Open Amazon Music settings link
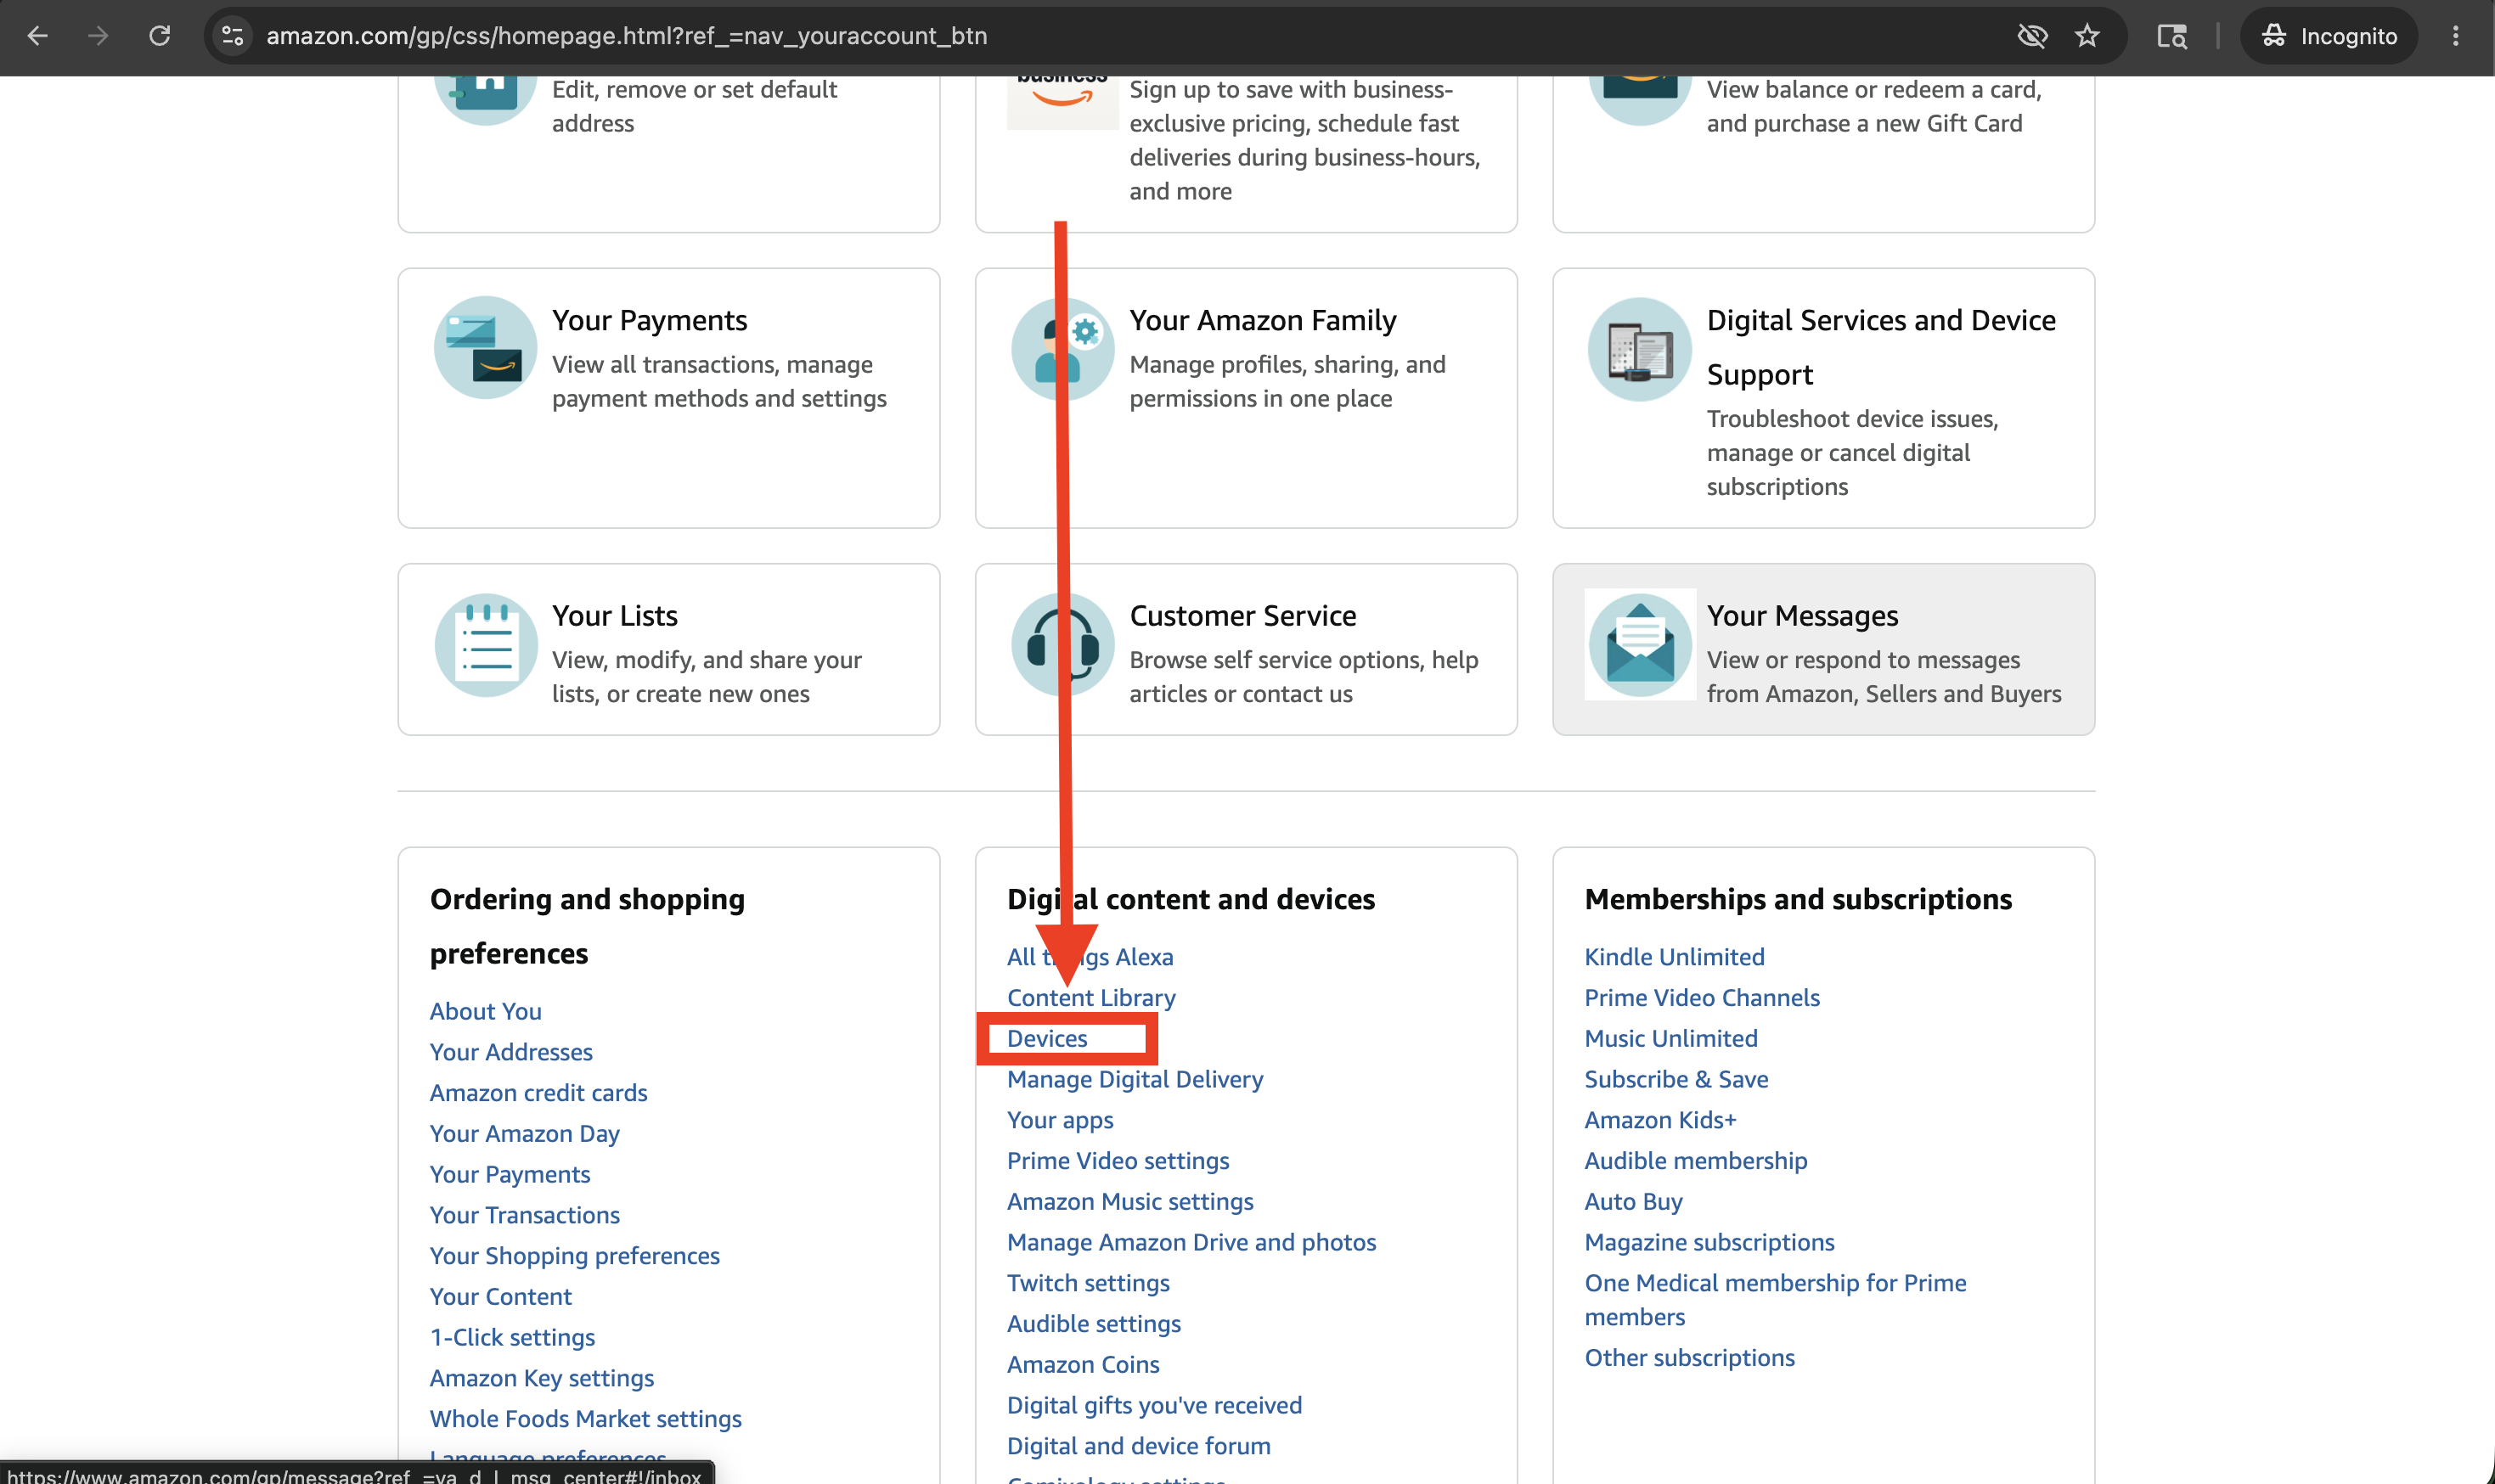 tap(1130, 1202)
